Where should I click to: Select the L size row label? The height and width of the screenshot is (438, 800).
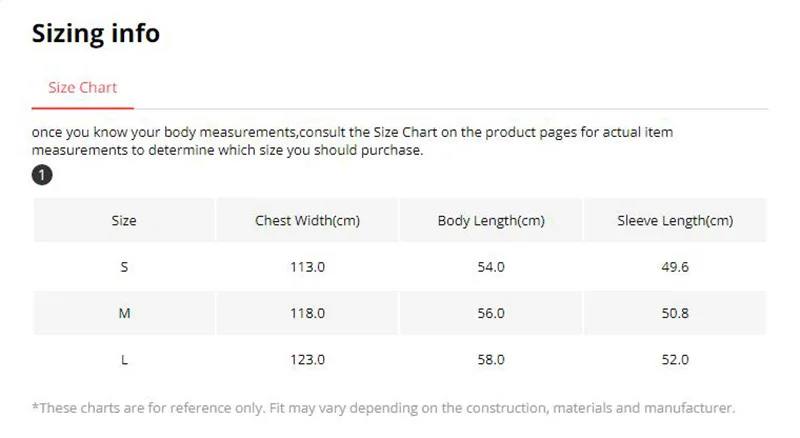coord(124,359)
